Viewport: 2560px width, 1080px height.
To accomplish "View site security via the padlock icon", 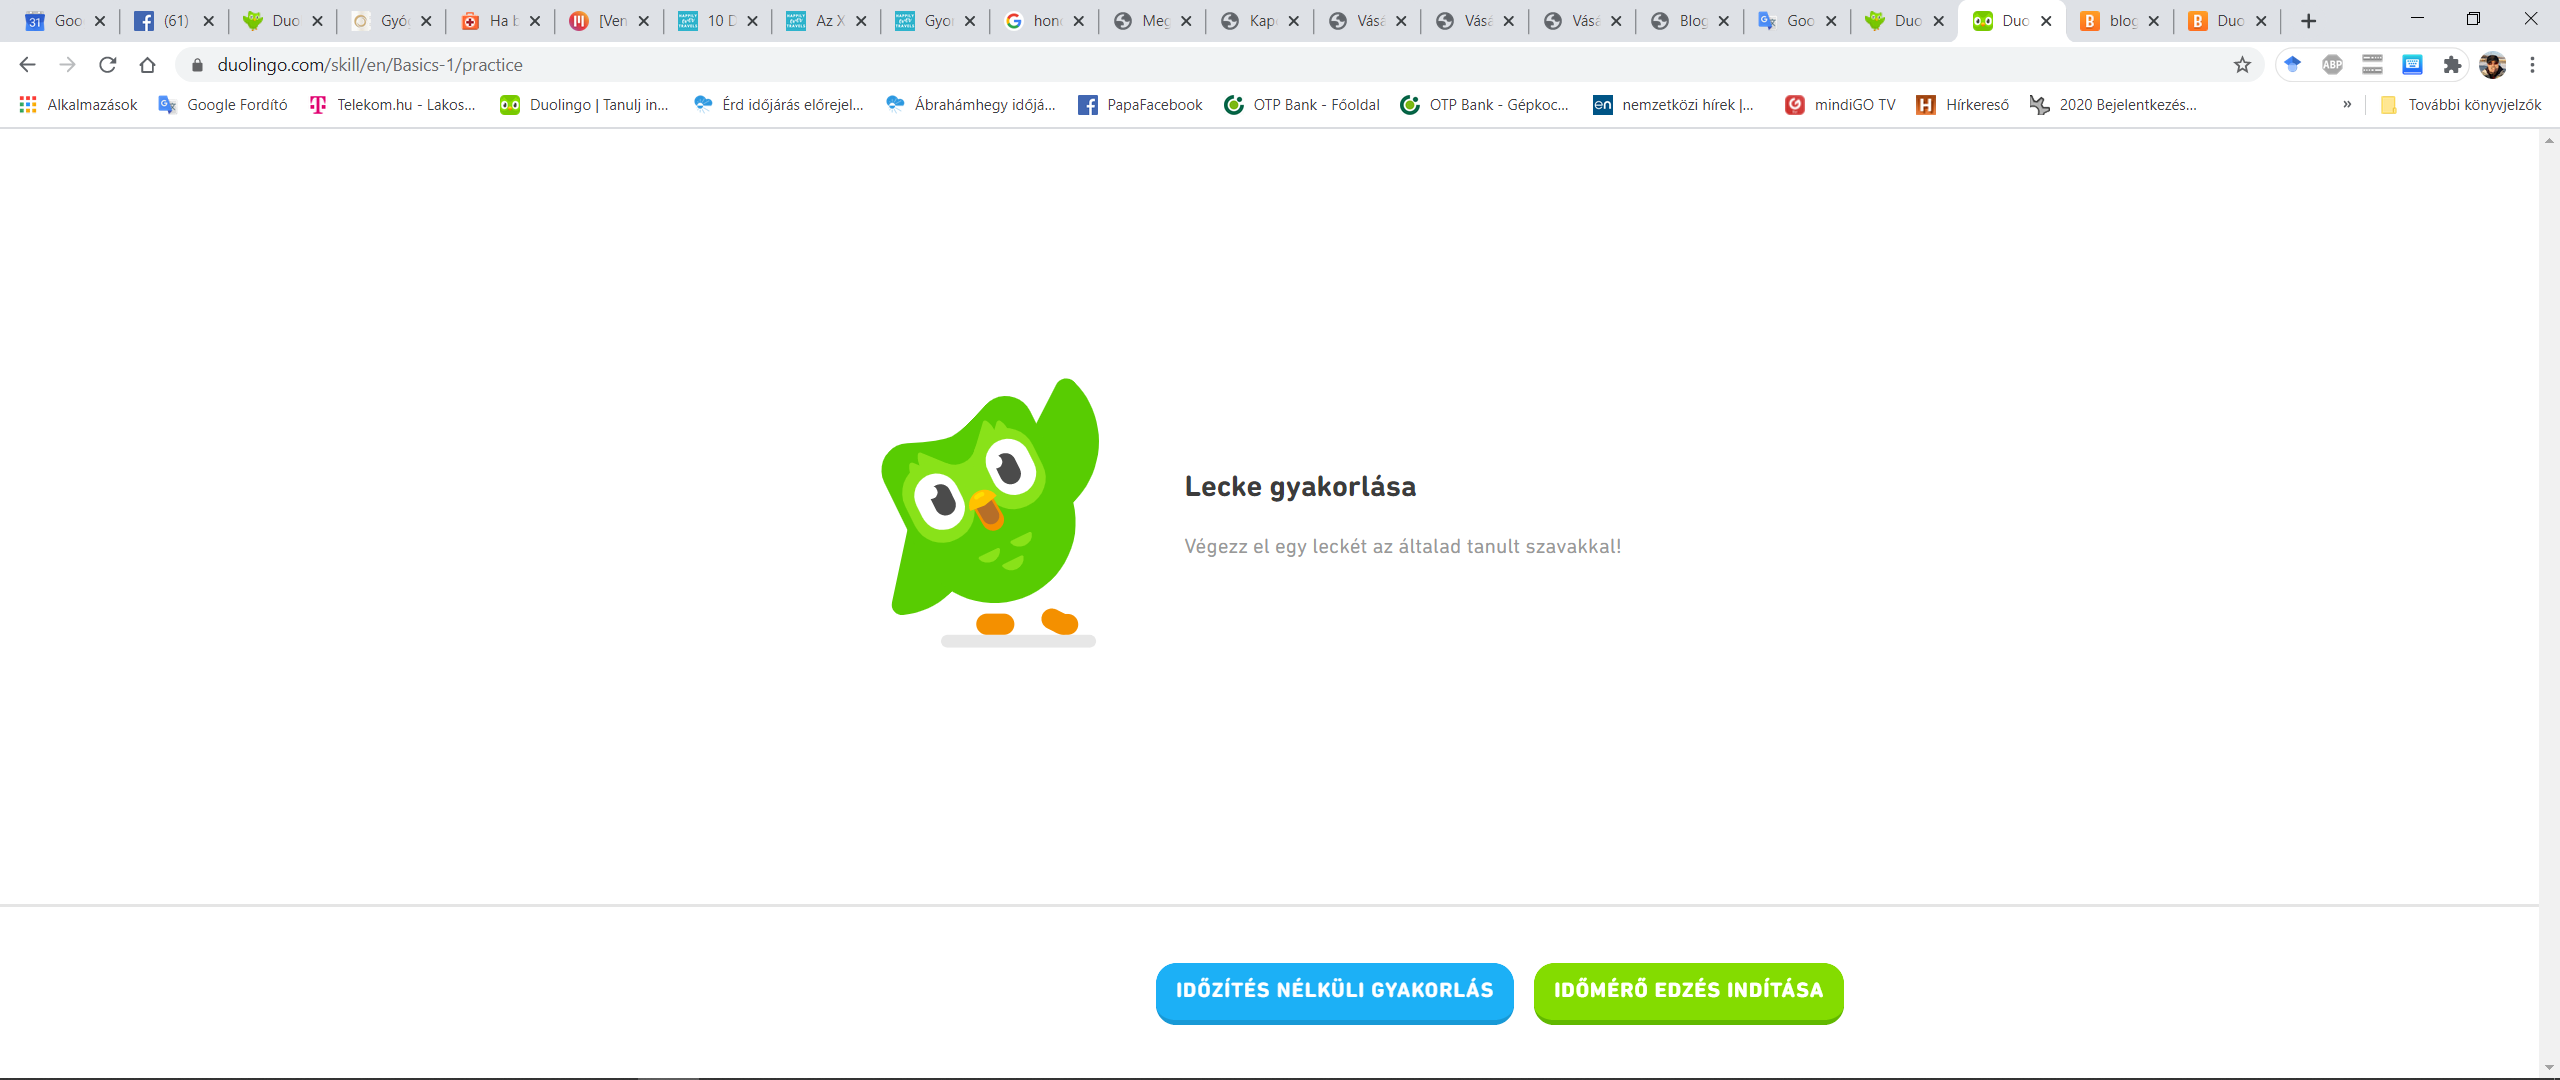I will point(197,65).
